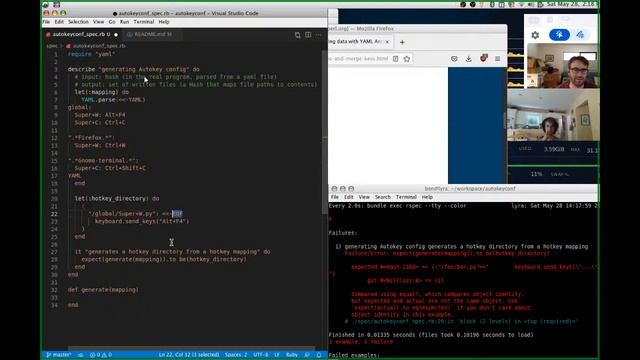Click the master branch in status bar
Screen dimensions: 640x360
(x=59, y=355)
